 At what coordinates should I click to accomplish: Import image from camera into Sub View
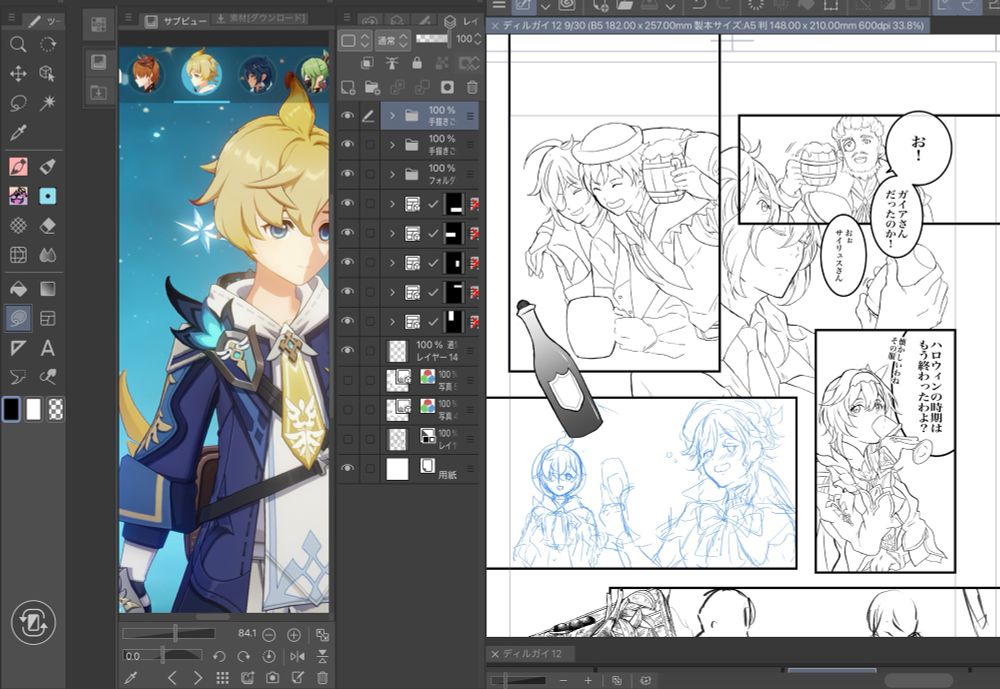coord(272,678)
